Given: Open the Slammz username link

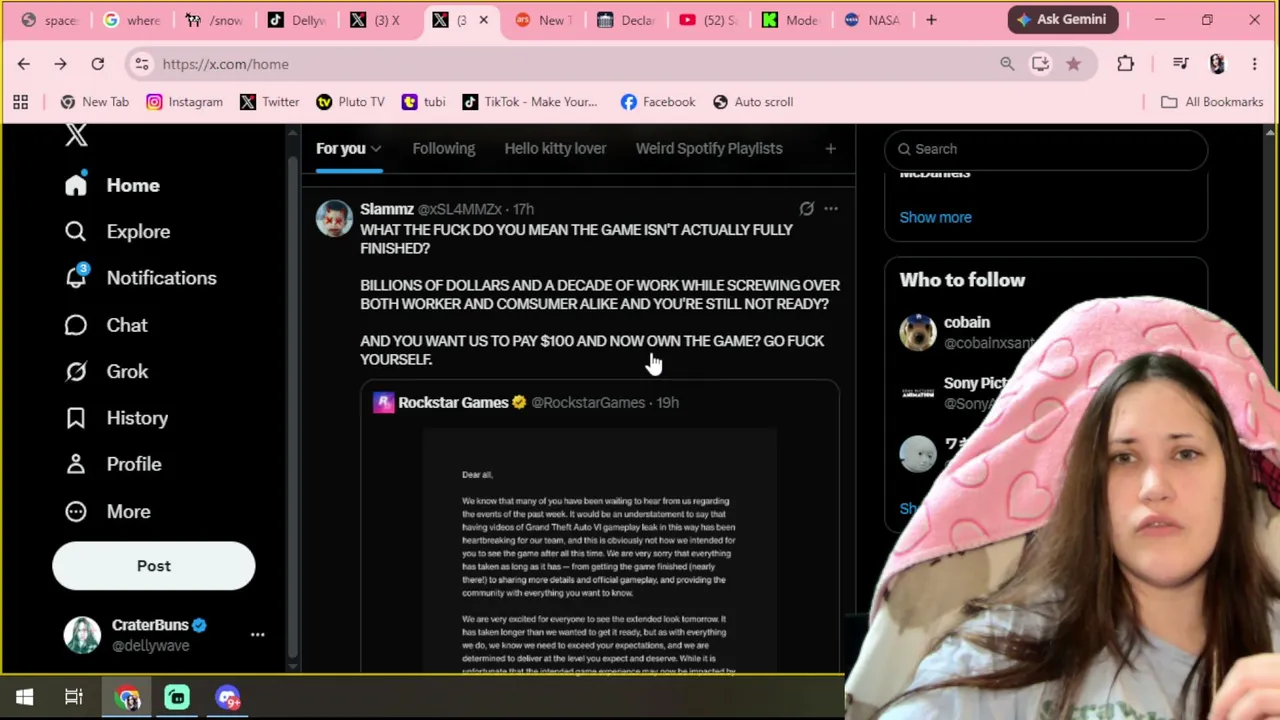Looking at the screenshot, I should click(x=387, y=209).
